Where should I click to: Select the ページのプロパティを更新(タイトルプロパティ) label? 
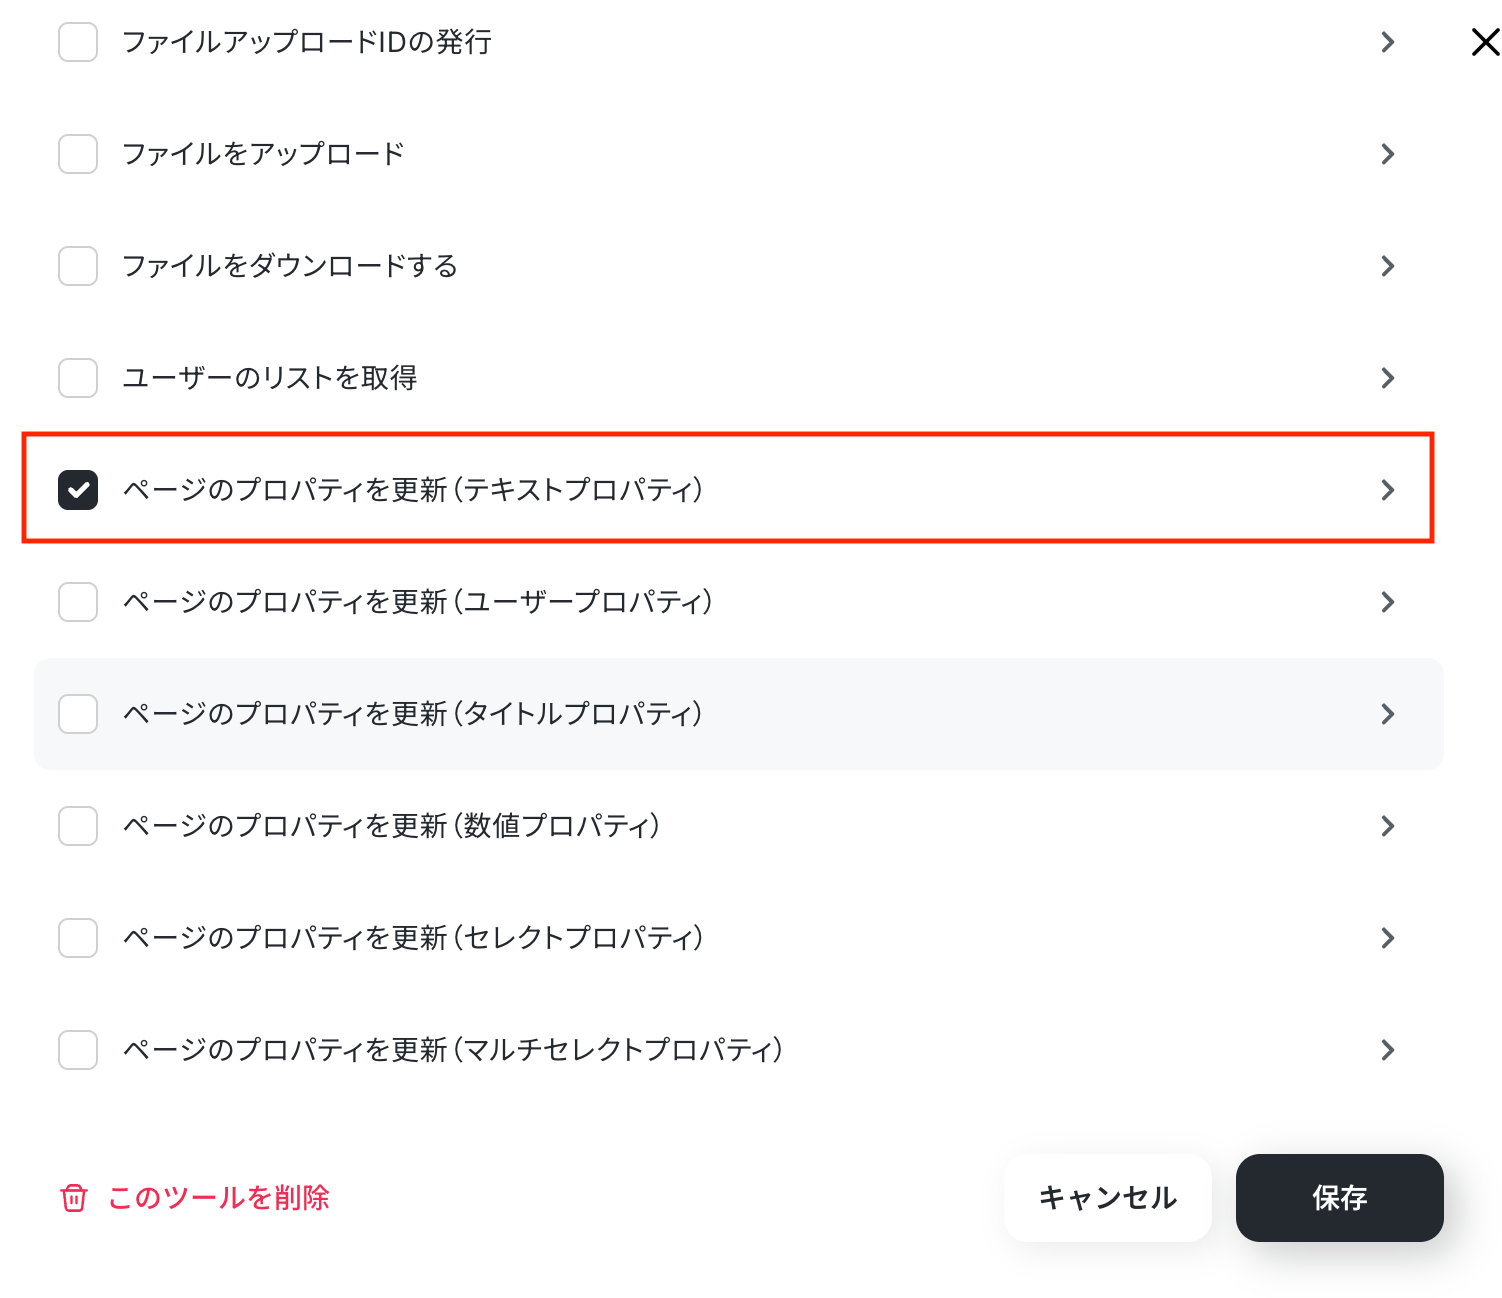(x=413, y=714)
